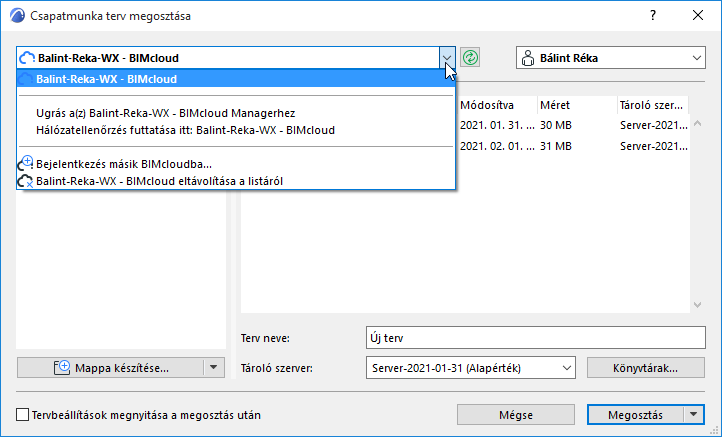Viewport: 722px width, 437px height.
Task: Click the Archicad logo in title bar
Action: coord(17,16)
